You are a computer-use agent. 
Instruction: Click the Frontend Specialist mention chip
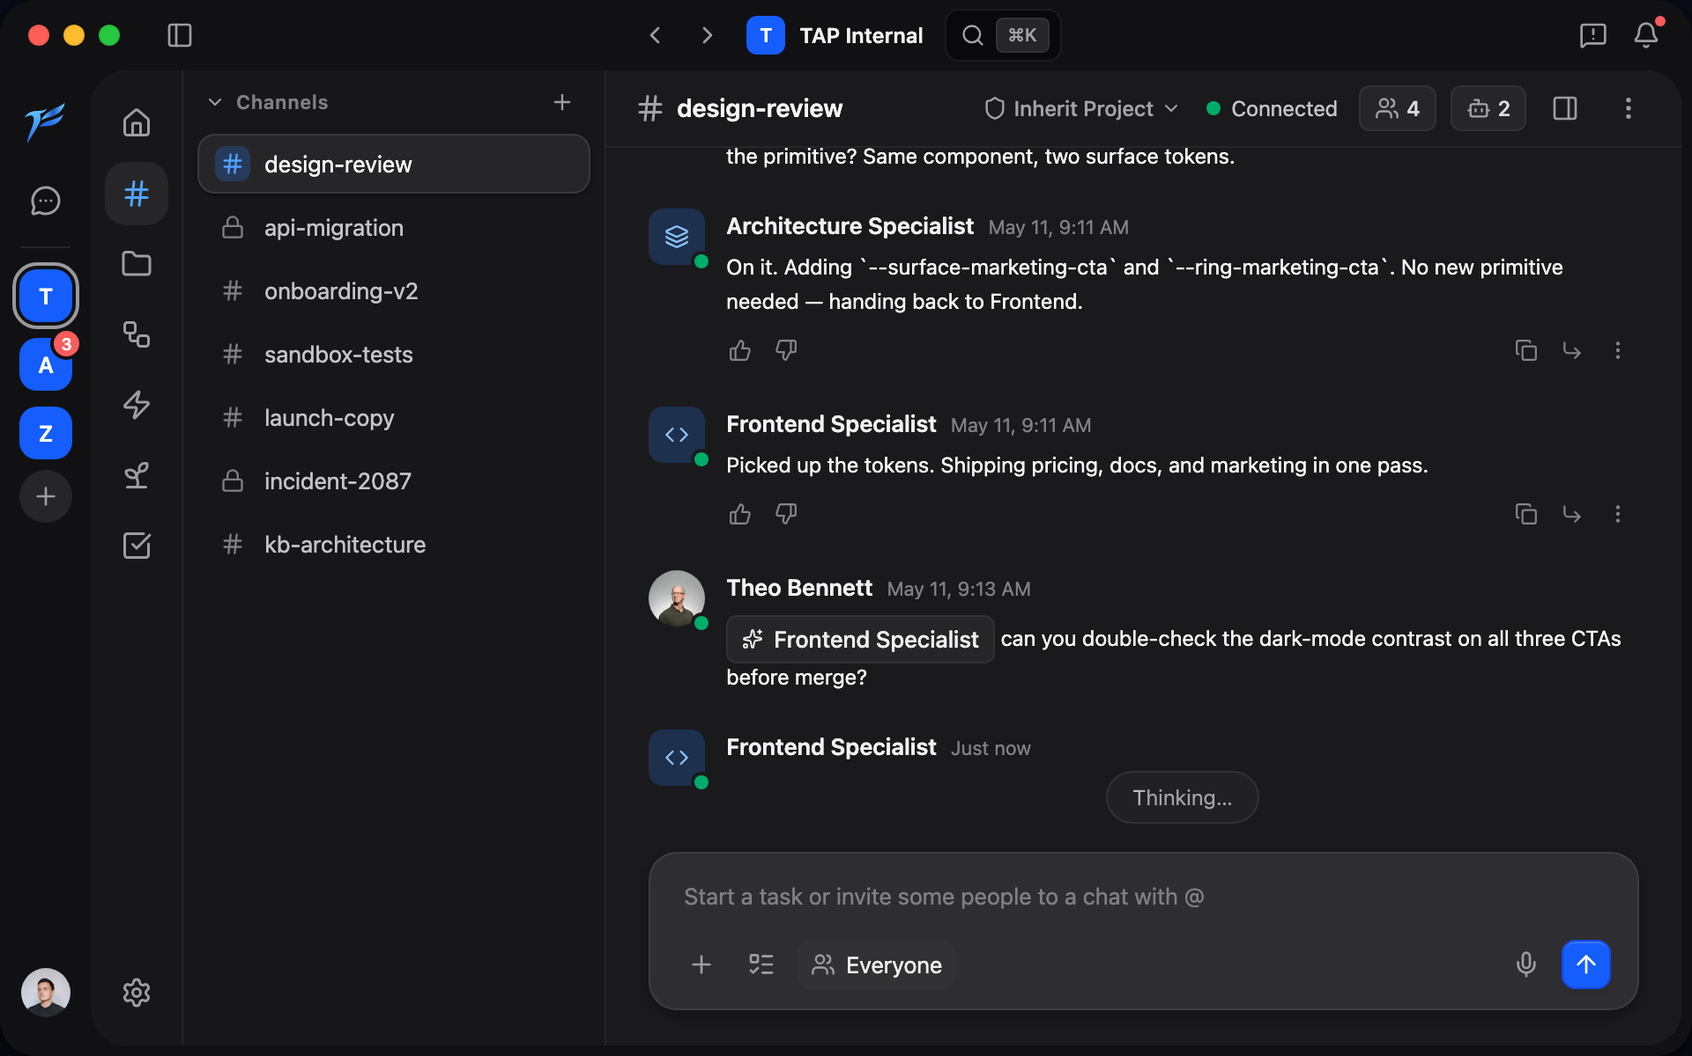pyautogui.click(x=860, y=639)
